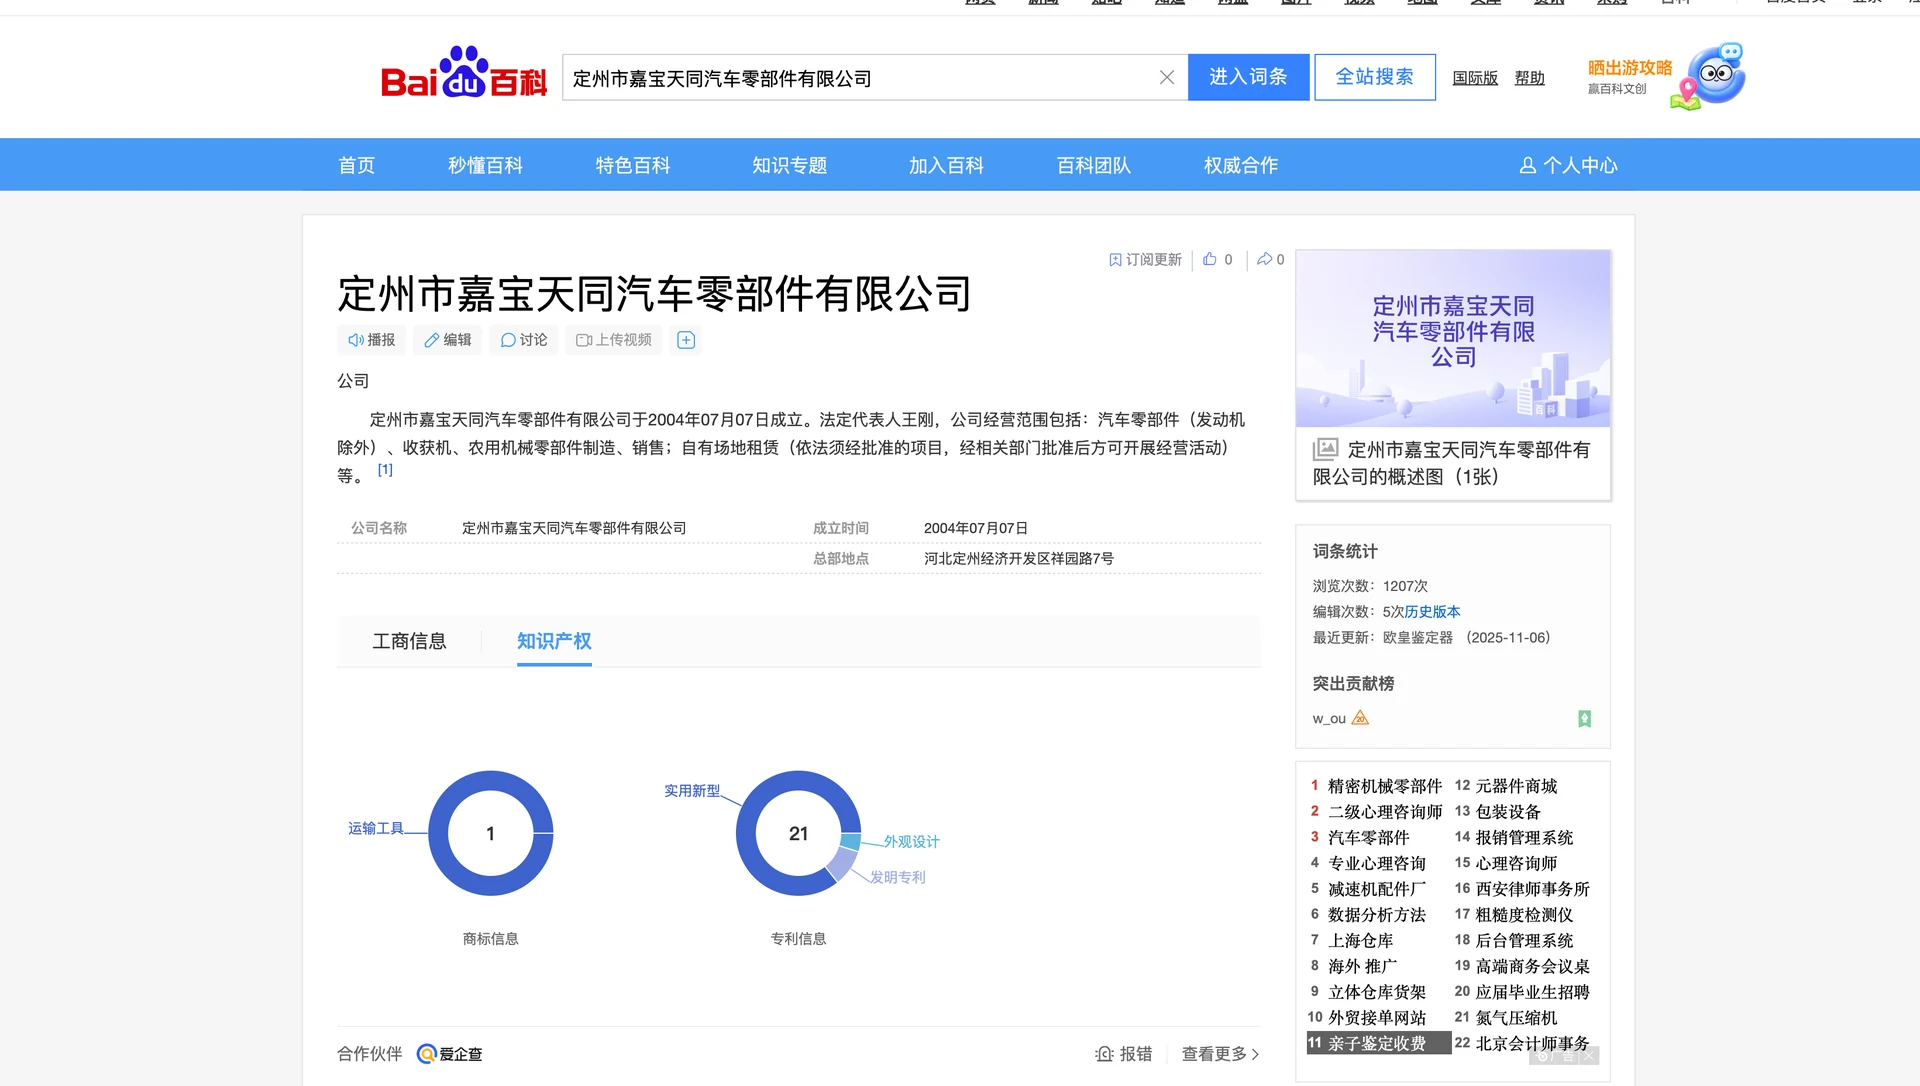Viewport: 1920px width, 1086px height.
Task: Open the 历史版本 link
Action: [x=1432, y=612]
